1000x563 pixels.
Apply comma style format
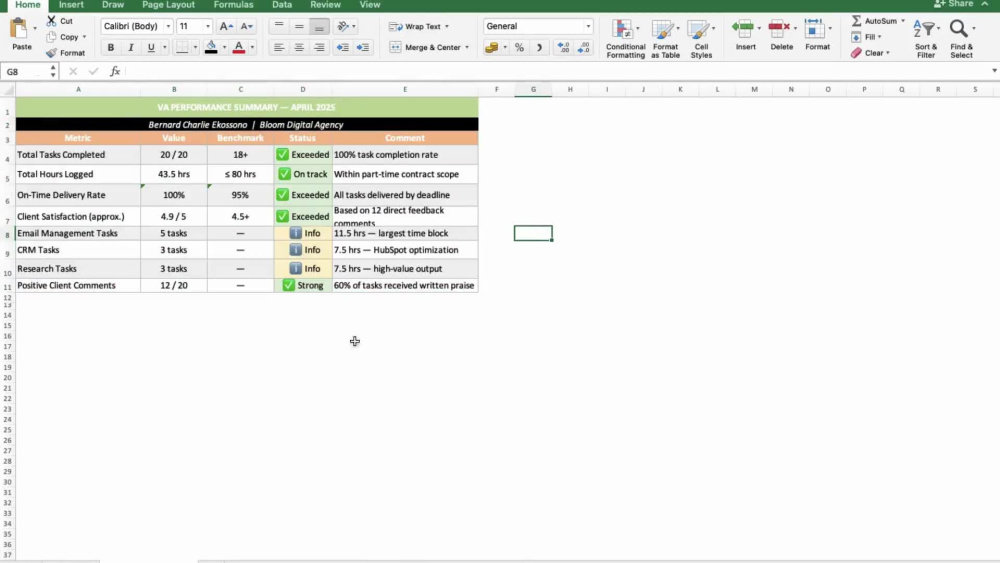(540, 47)
